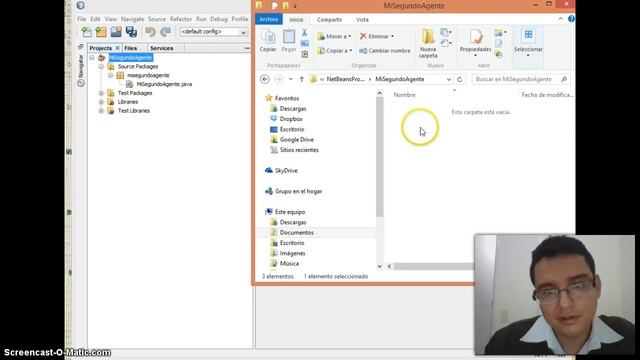Close the Projects tab with its X
This screenshot has width=640, height=360.
(x=118, y=48)
